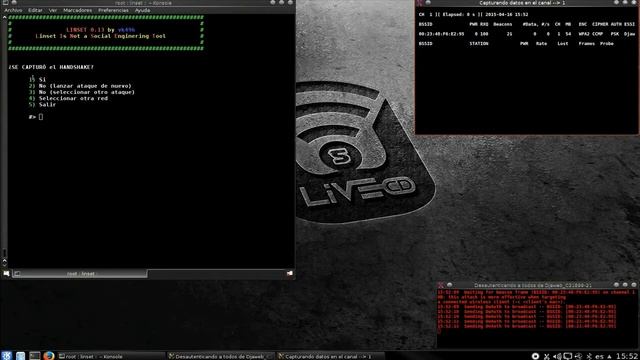640x360 pixels.
Task: Open the Editar menu in Konsole
Action: (35, 10)
